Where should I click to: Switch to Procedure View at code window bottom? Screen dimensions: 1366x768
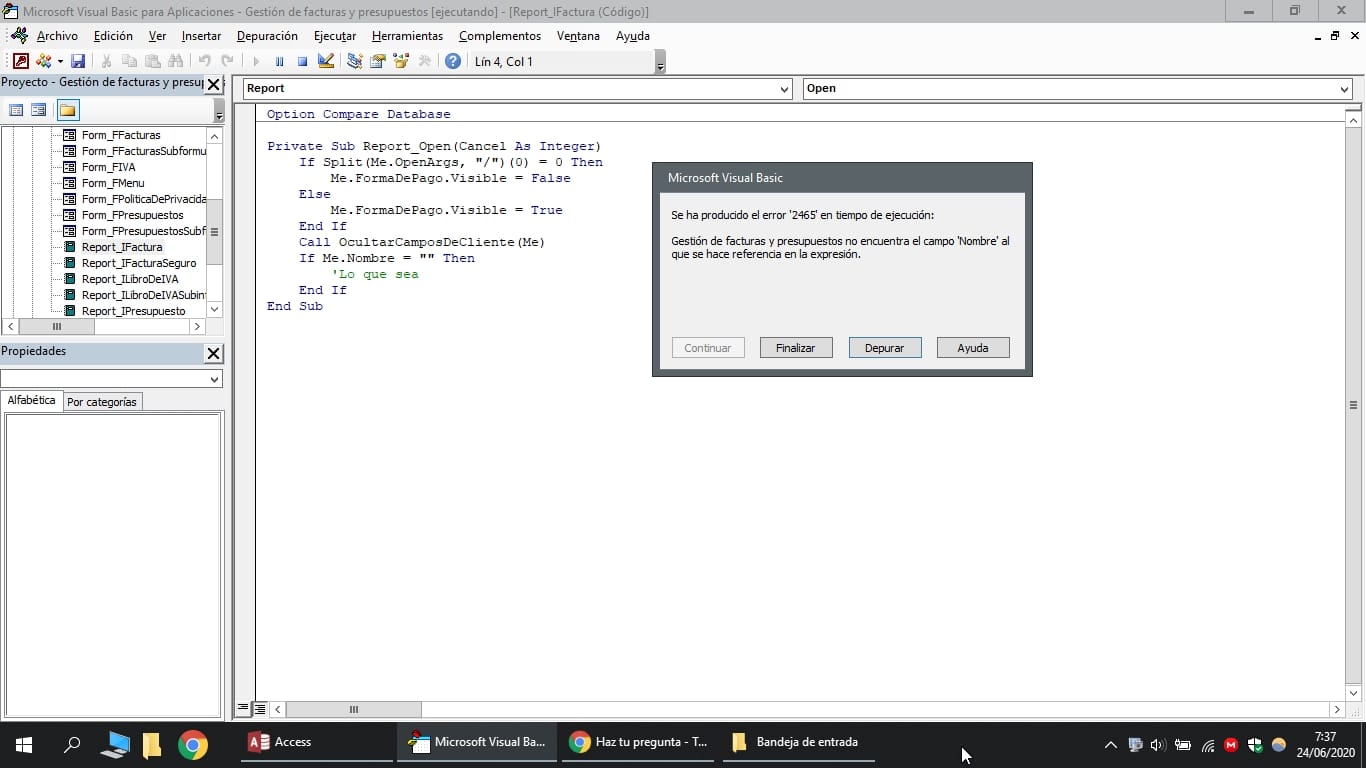click(x=242, y=709)
